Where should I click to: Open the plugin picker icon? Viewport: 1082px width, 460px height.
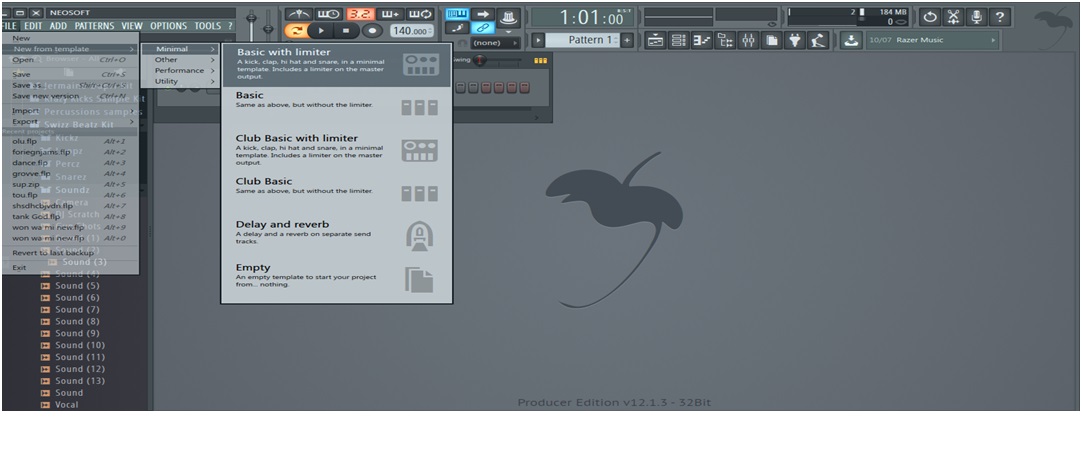(x=795, y=40)
